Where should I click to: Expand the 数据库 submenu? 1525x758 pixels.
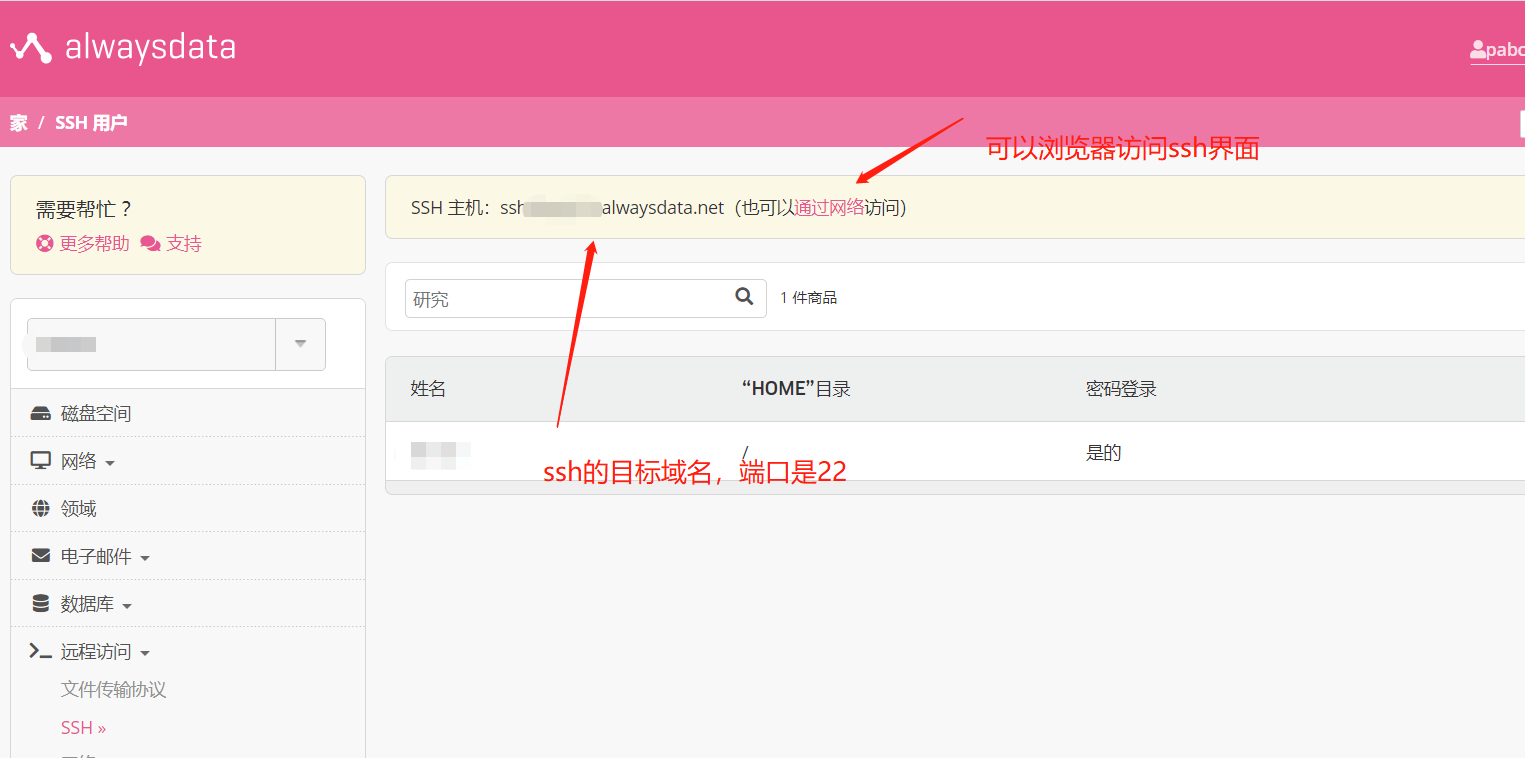[127, 606]
